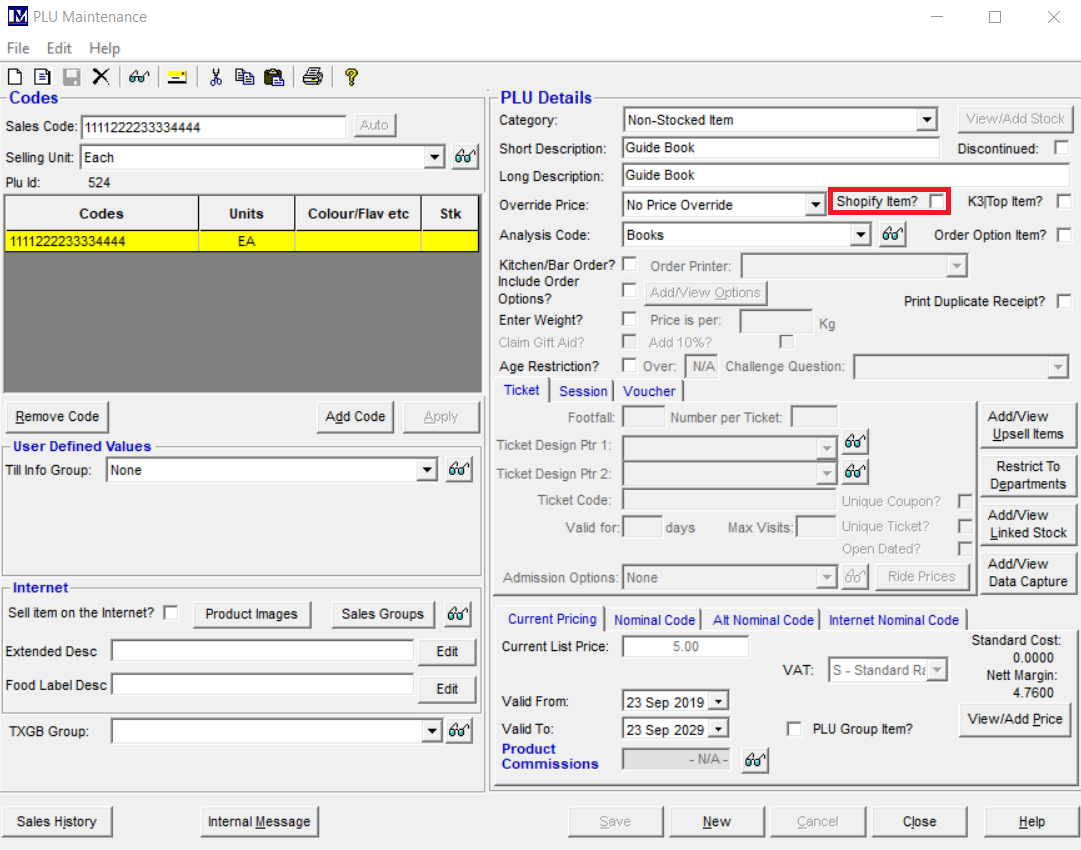The height and width of the screenshot is (850, 1081).
Task: Switch to the Voucher tab
Action: click(x=649, y=391)
